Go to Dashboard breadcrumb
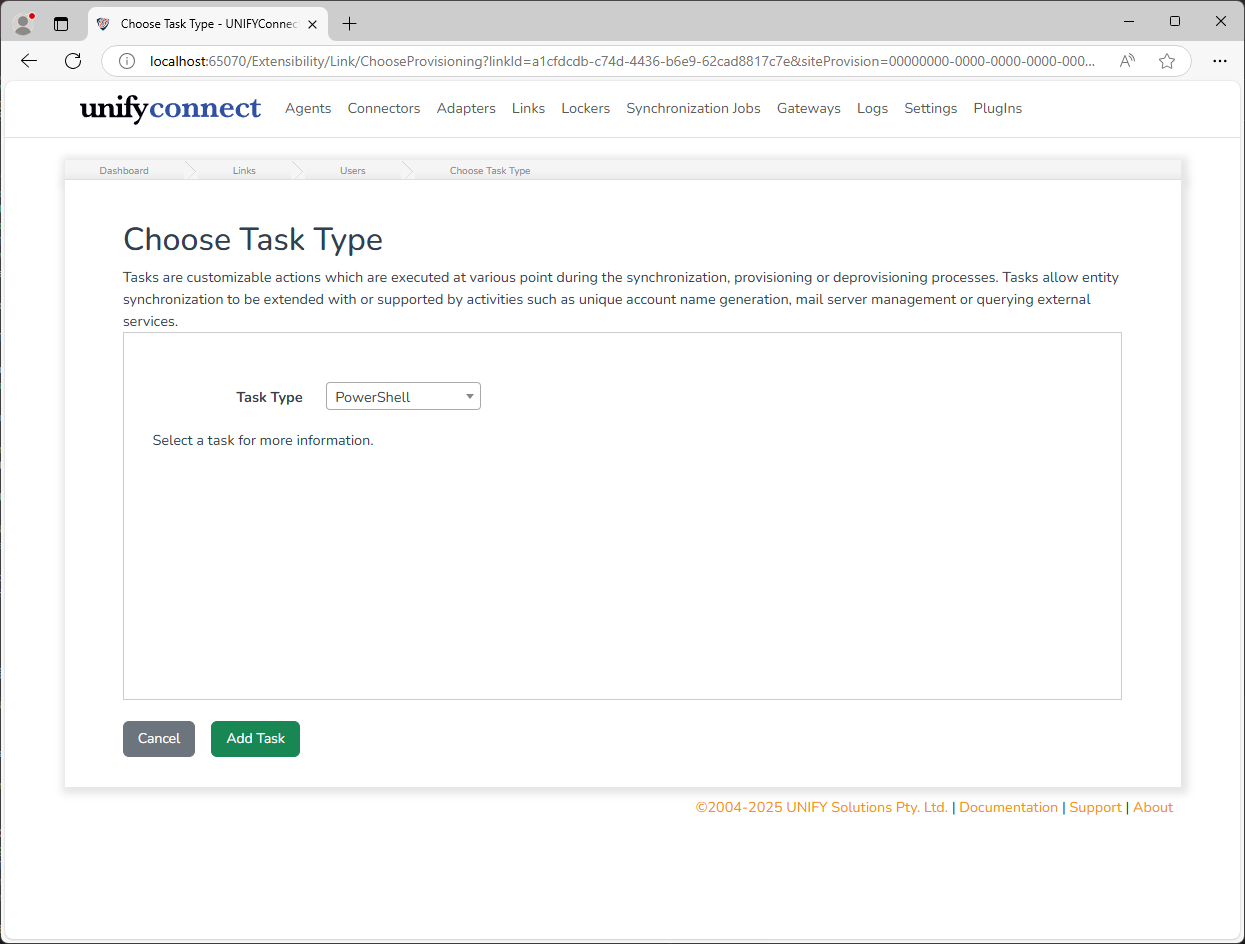The width and height of the screenshot is (1245, 944). [124, 171]
